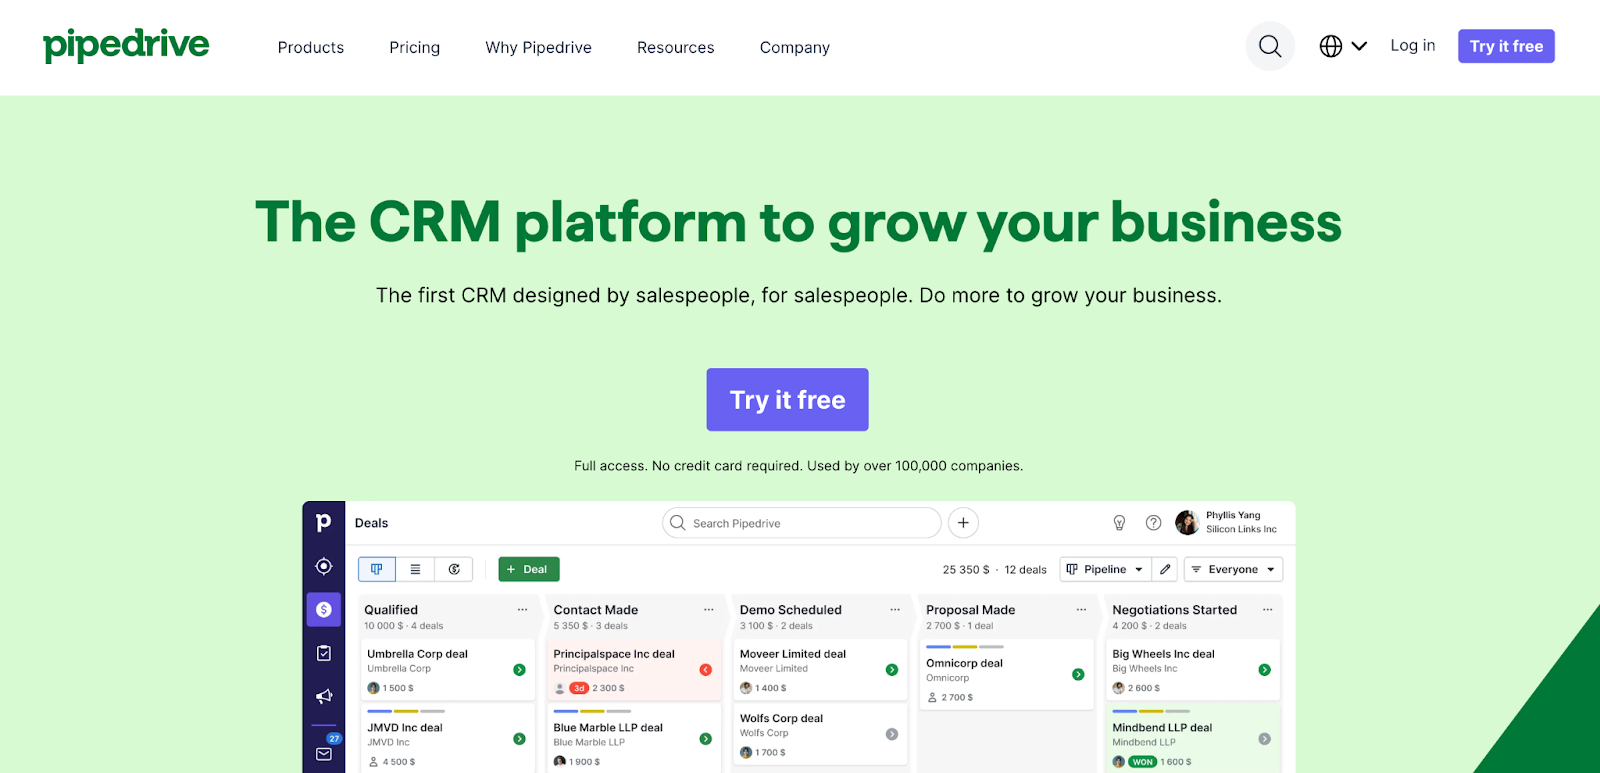
Task: Click the Deals page title
Action: [371, 523]
